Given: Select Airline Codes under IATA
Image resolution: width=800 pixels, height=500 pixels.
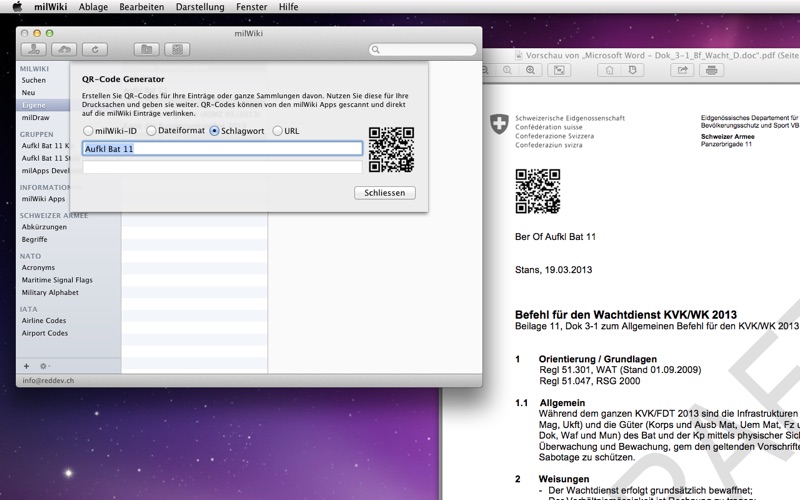Looking at the screenshot, I should (x=44, y=320).
